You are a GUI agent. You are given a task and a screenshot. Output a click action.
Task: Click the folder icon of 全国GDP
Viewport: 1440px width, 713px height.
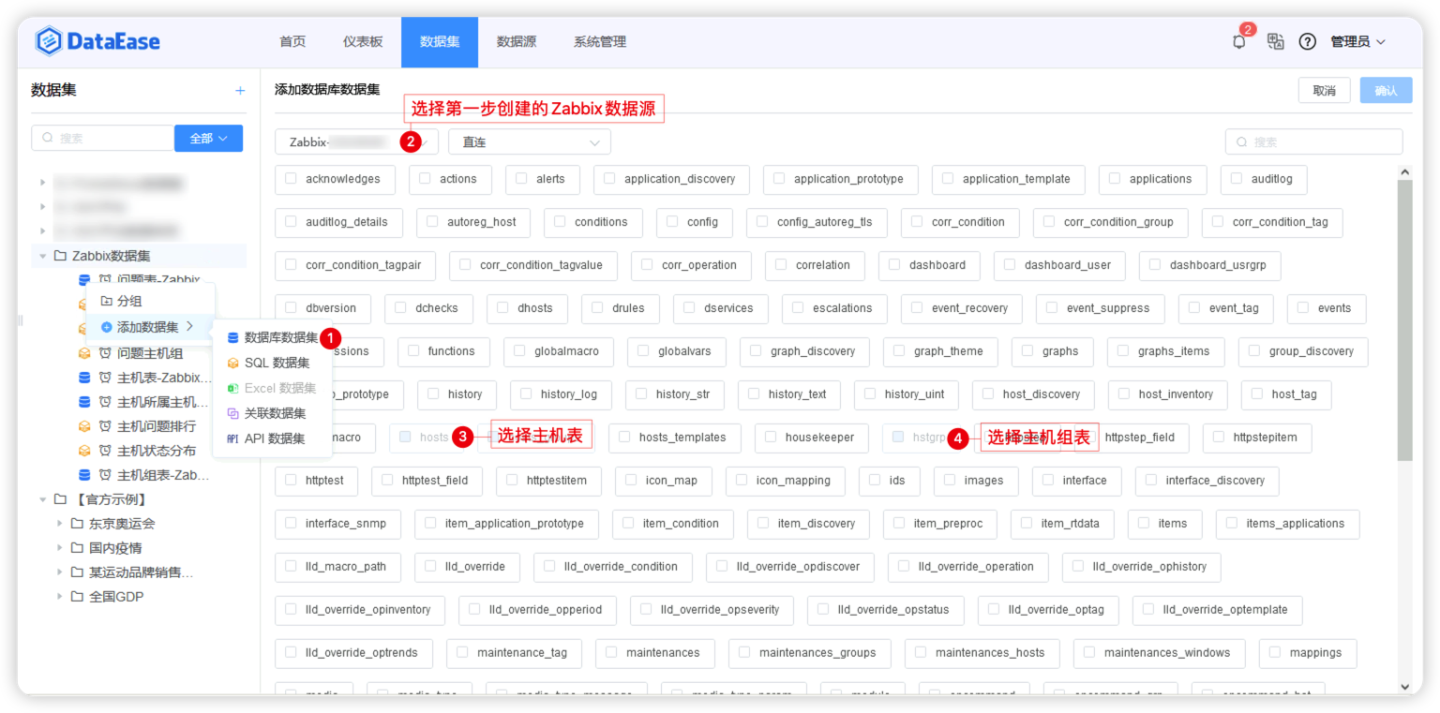[x=77, y=597]
